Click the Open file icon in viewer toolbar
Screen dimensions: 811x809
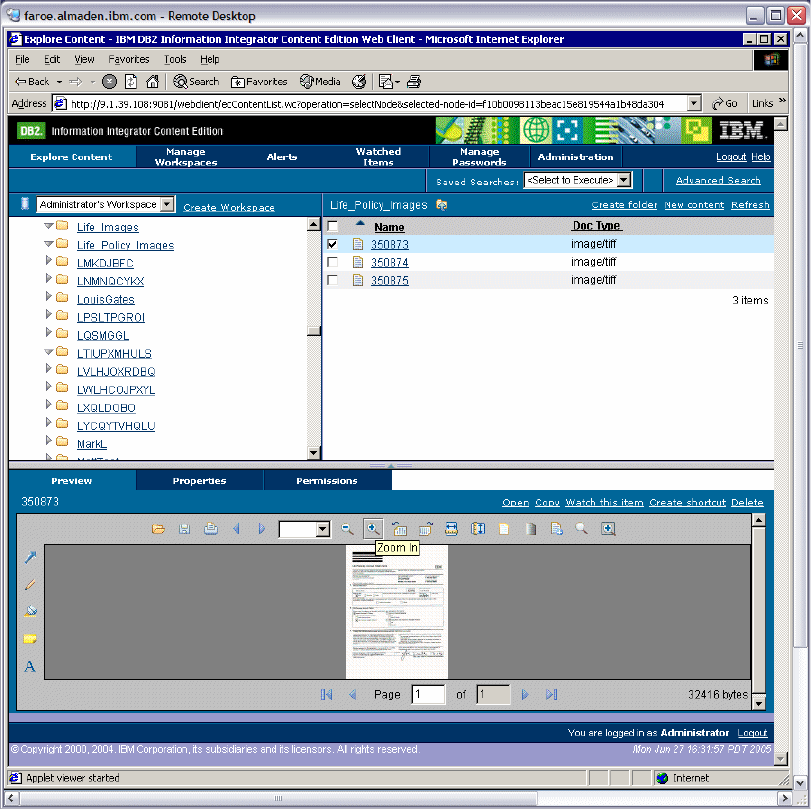coord(158,529)
